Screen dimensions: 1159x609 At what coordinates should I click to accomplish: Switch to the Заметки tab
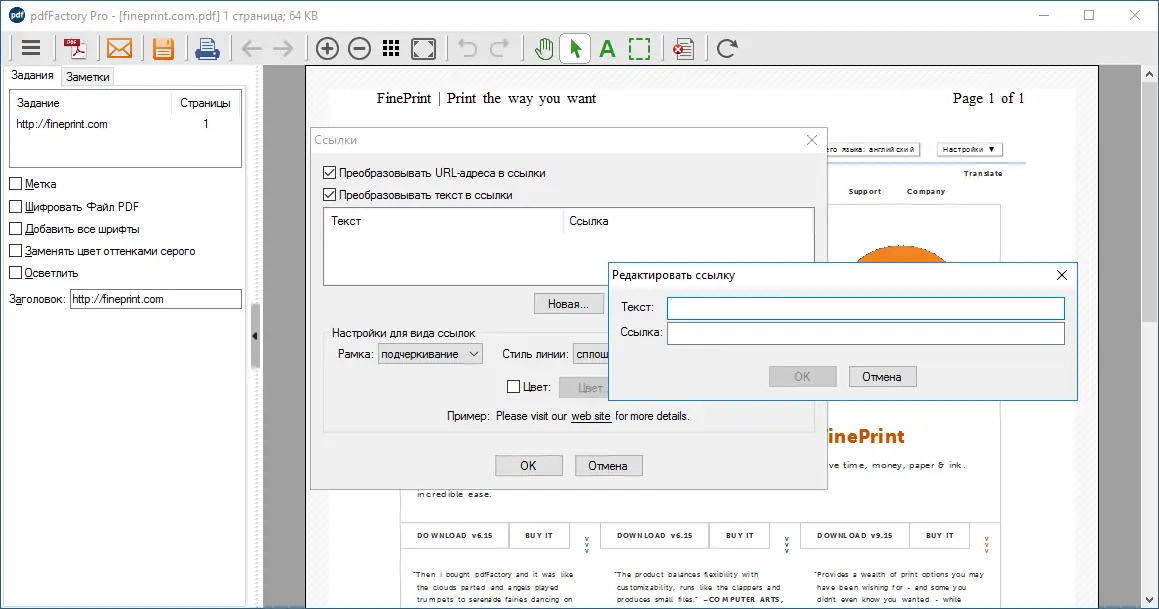(87, 75)
